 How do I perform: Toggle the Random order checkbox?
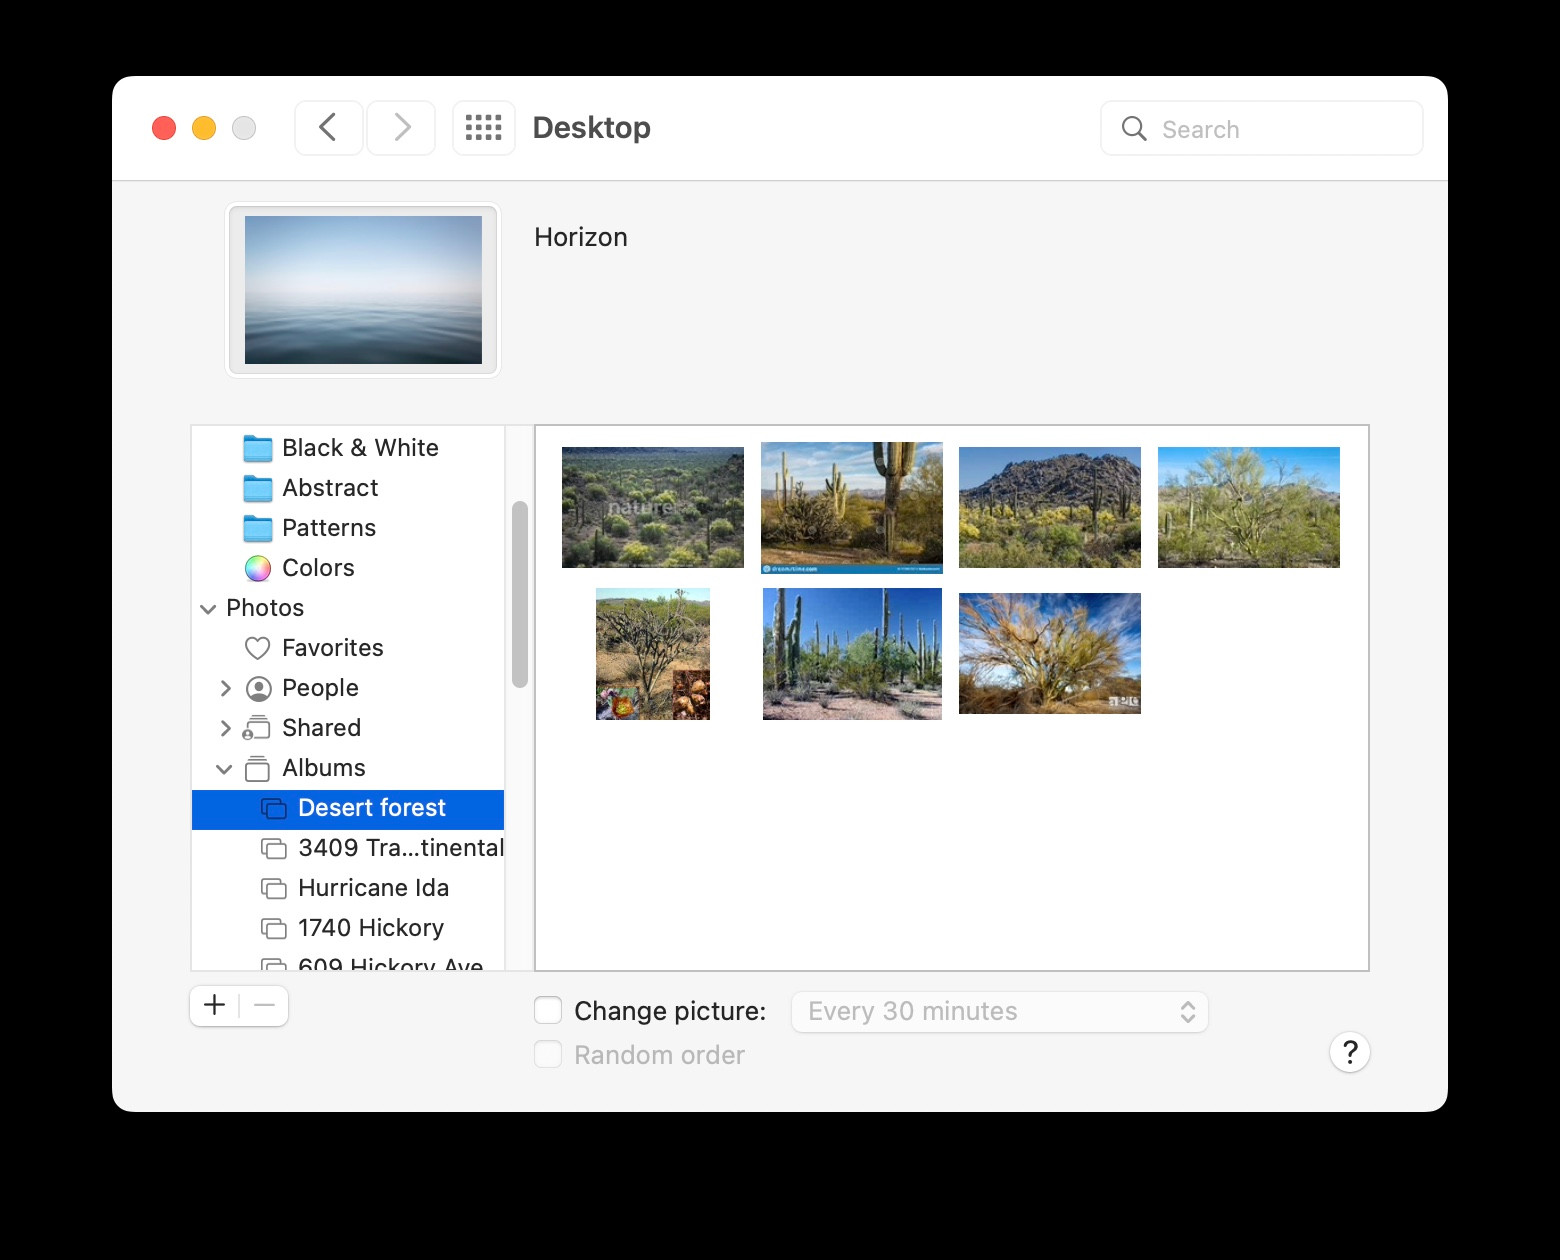[x=548, y=1054]
